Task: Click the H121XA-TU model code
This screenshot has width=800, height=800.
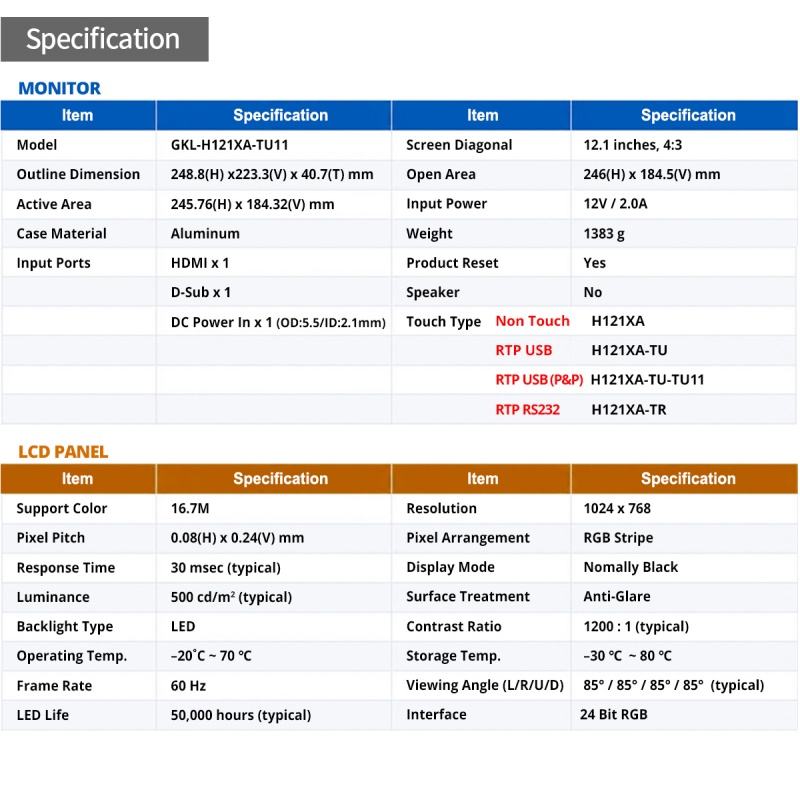Action: [x=629, y=351]
